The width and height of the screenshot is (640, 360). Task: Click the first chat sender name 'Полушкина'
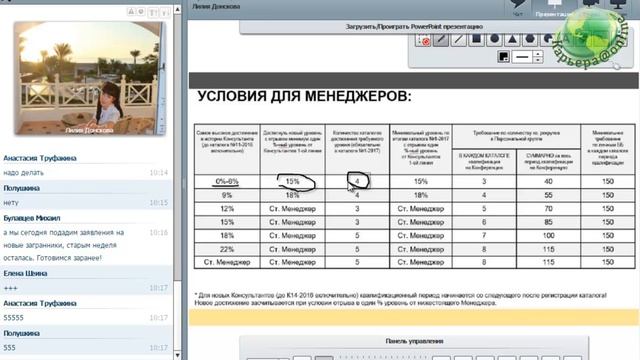[22, 188]
